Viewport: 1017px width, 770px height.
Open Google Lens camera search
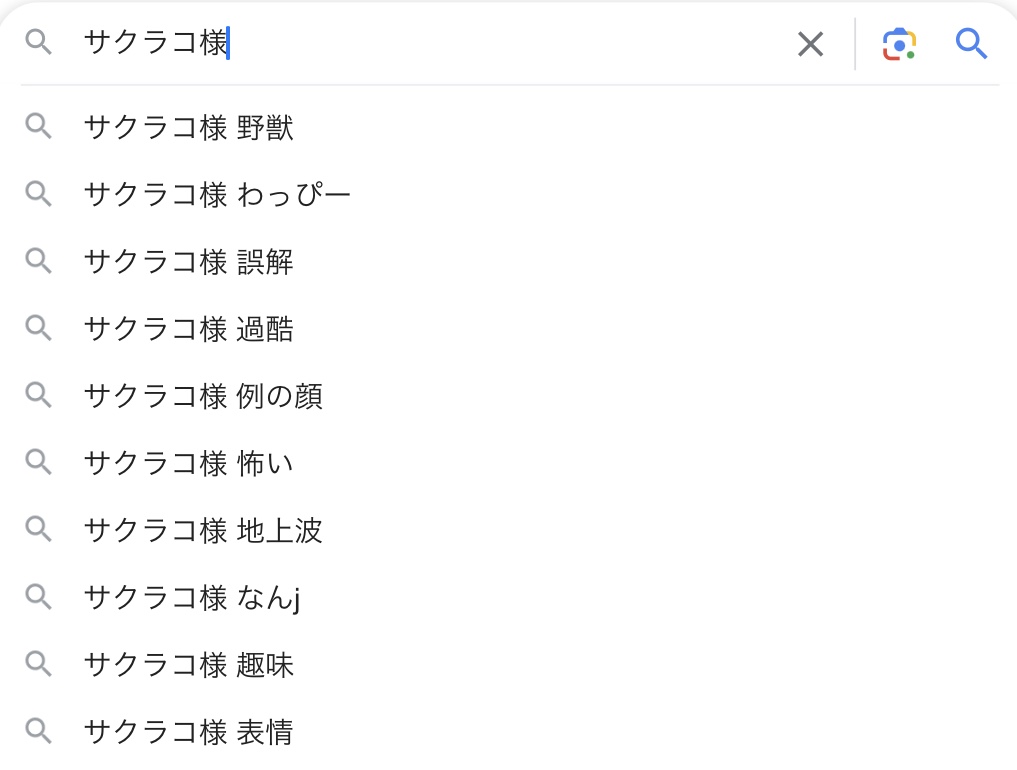click(899, 44)
